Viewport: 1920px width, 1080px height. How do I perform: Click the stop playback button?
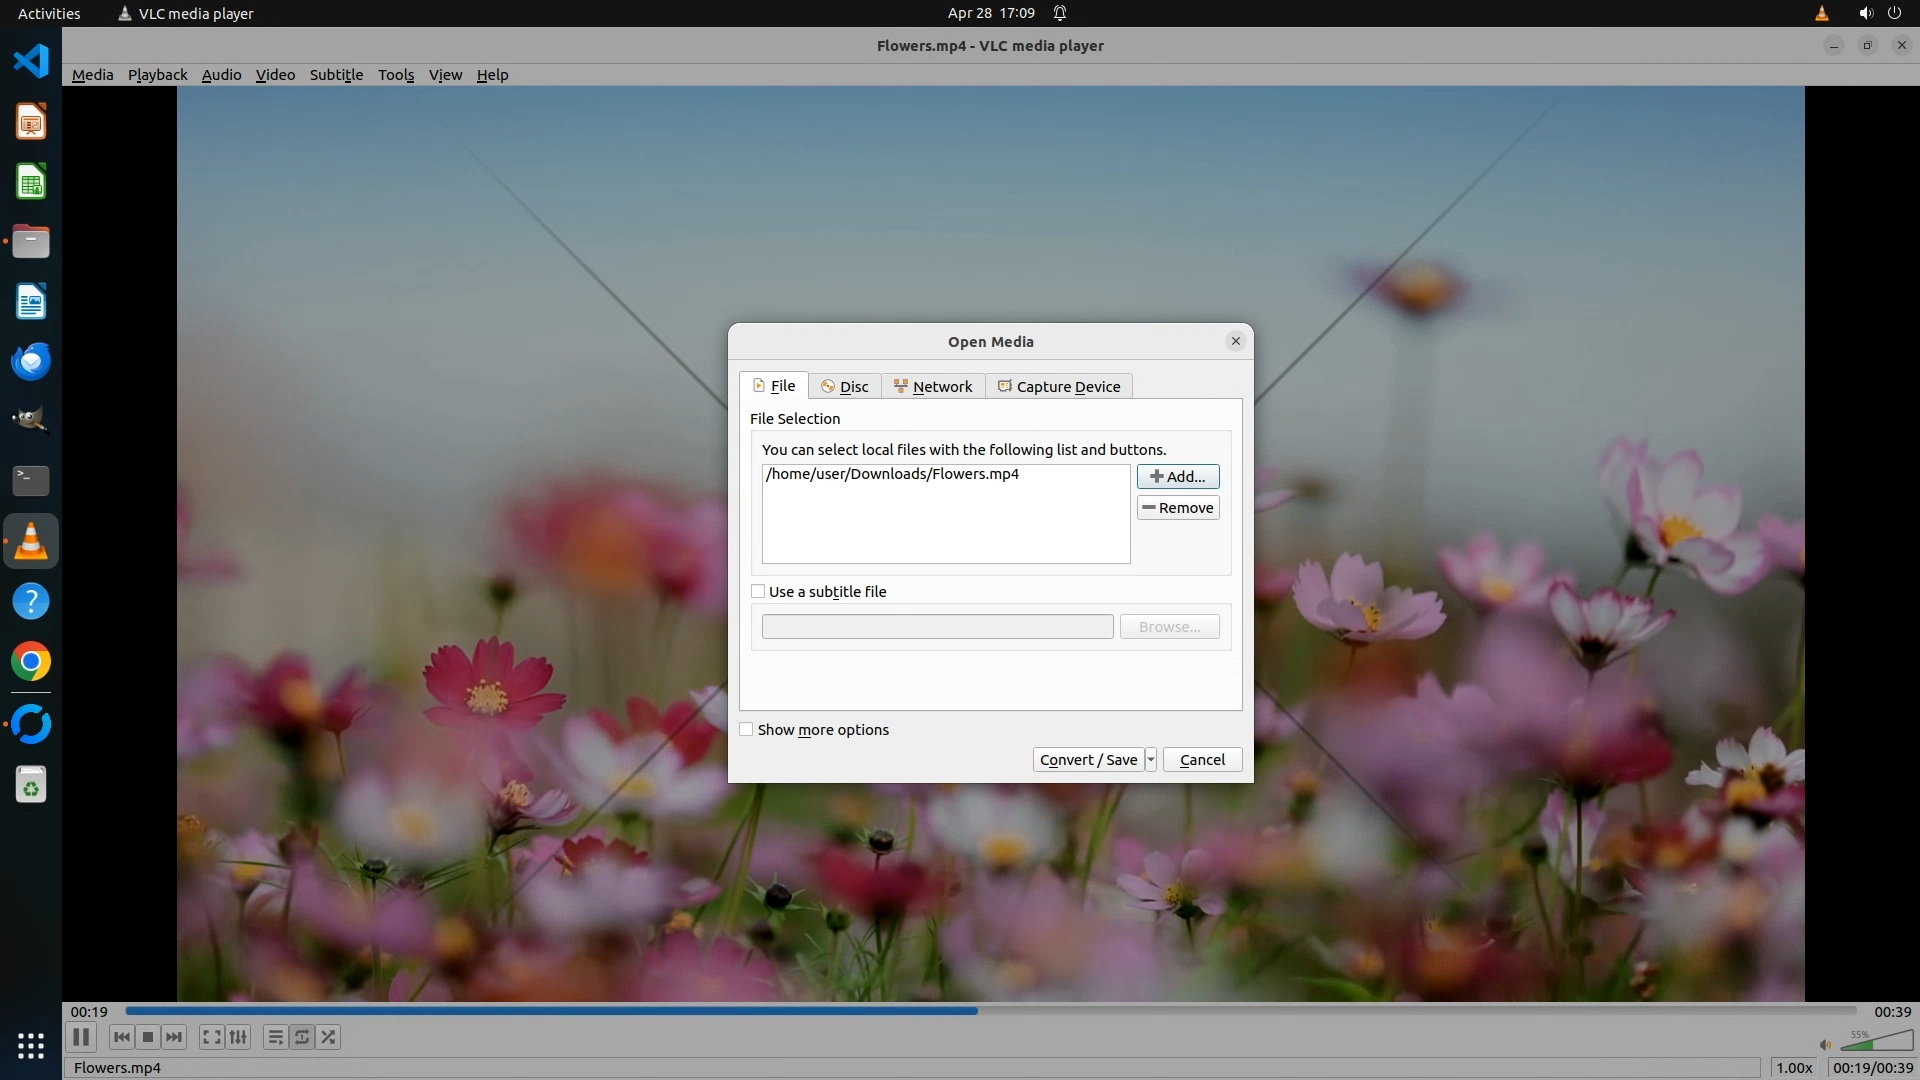pyautogui.click(x=148, y=1037)
